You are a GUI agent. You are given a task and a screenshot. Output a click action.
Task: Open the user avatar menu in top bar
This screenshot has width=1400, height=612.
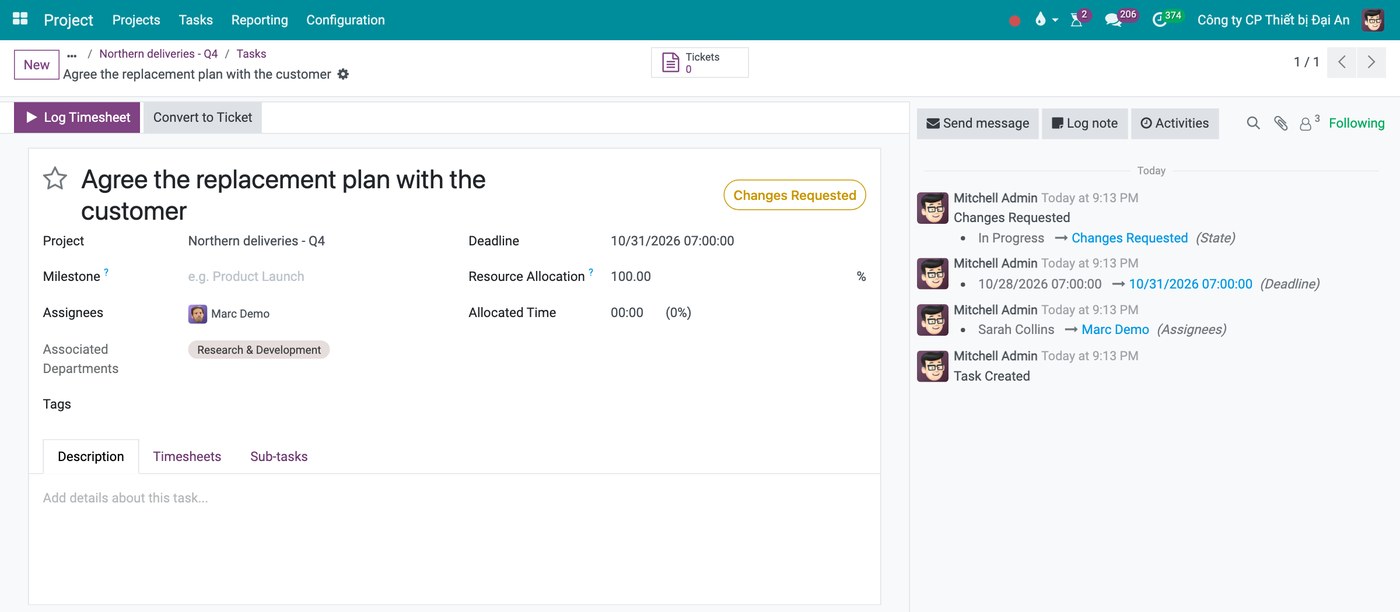point(1373,20)
